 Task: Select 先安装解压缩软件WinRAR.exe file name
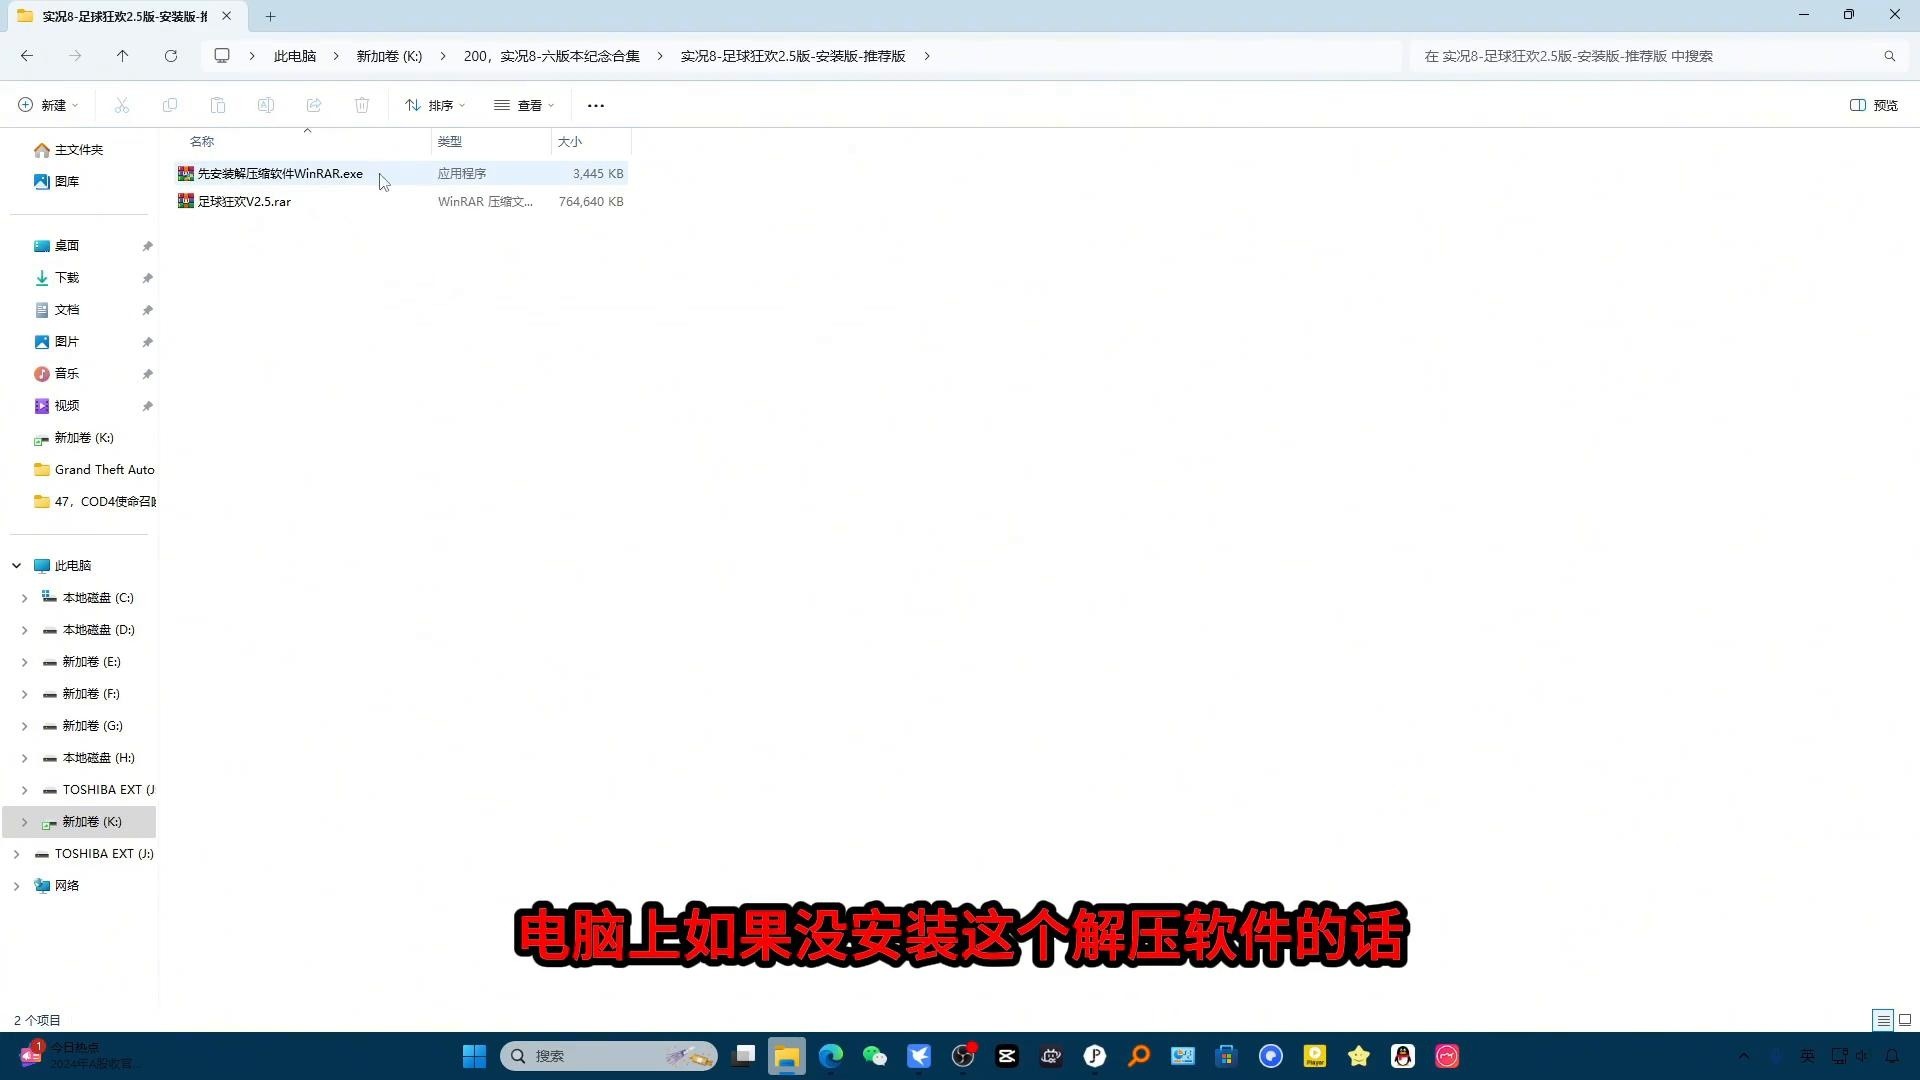280,173
